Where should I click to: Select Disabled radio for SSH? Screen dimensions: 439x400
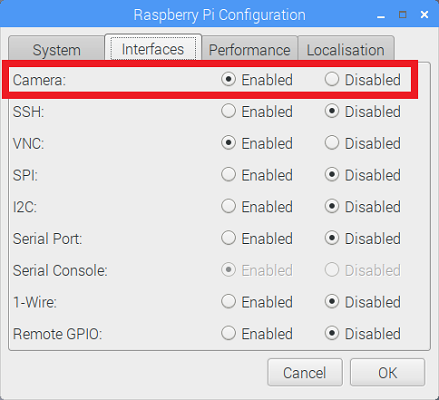[332, 111]
